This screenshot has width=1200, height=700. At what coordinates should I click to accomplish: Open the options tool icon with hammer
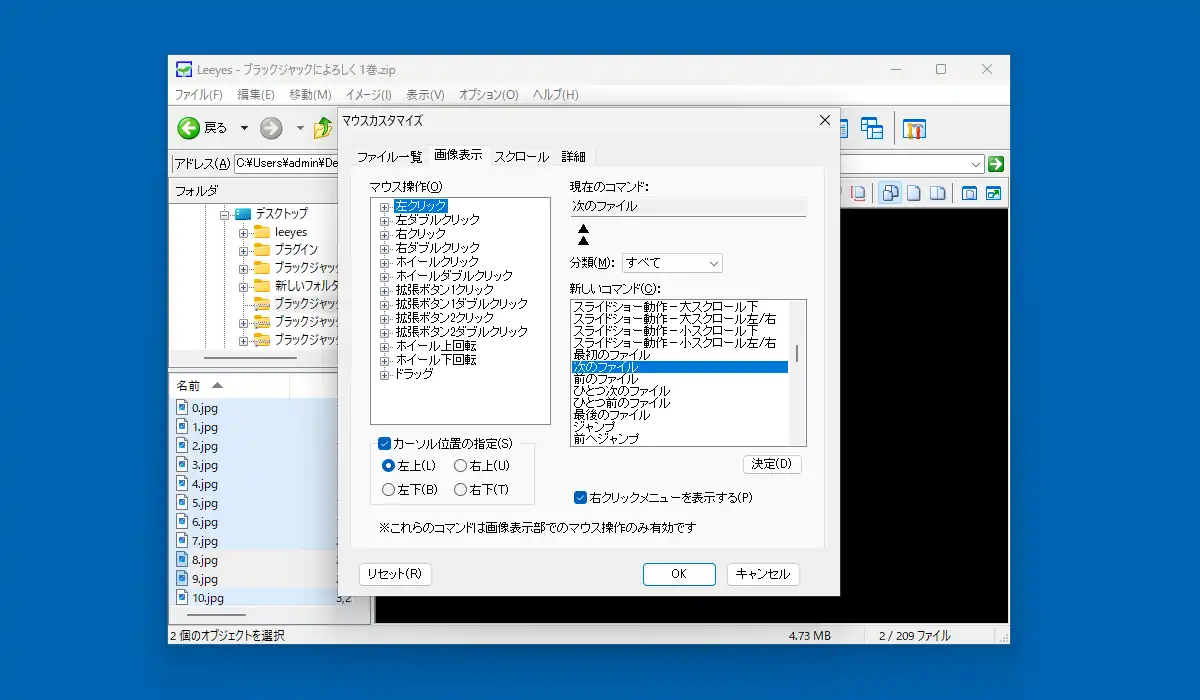pyautogui.click(x=914, y=128)
